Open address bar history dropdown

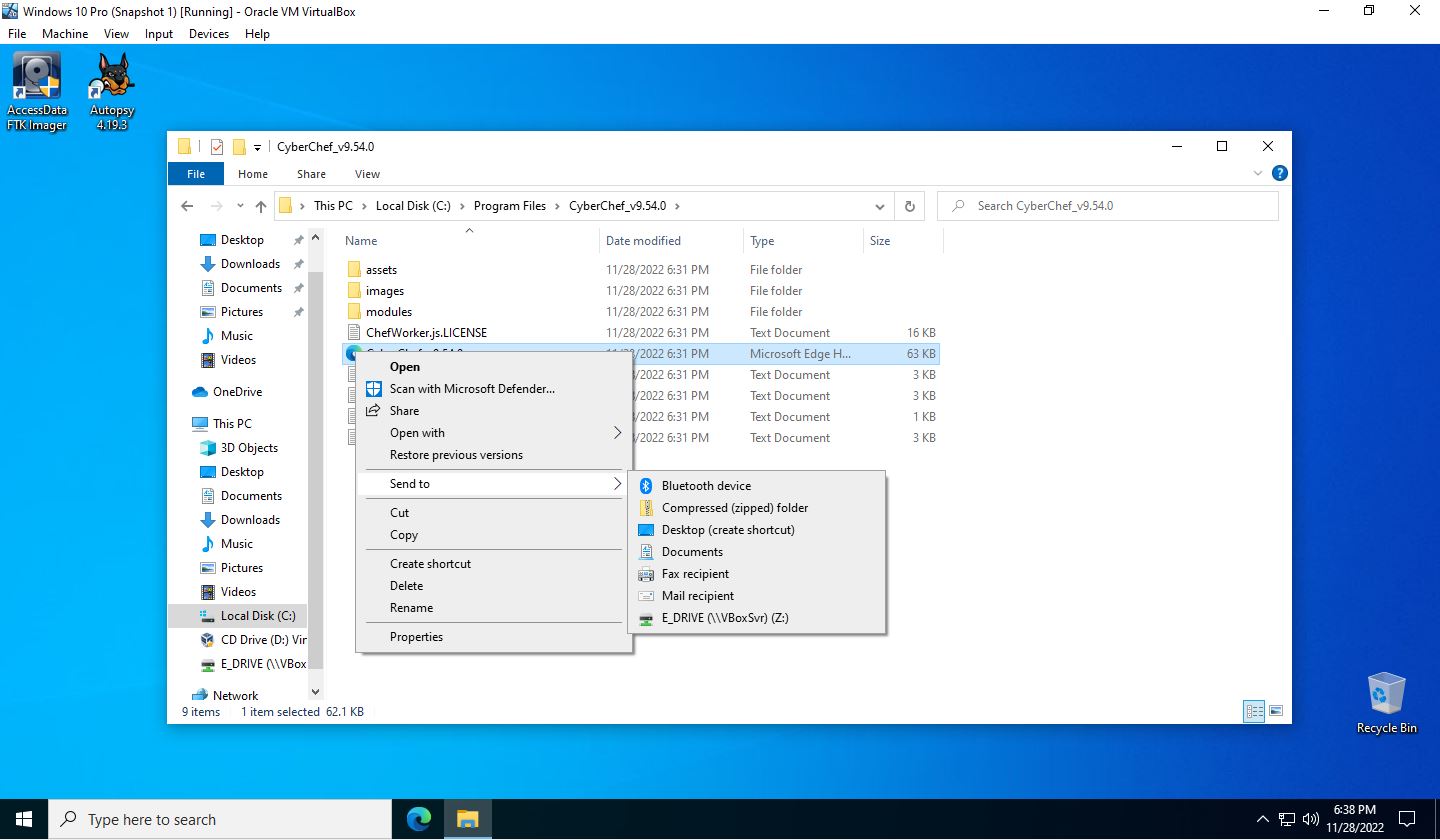point(880,207)
